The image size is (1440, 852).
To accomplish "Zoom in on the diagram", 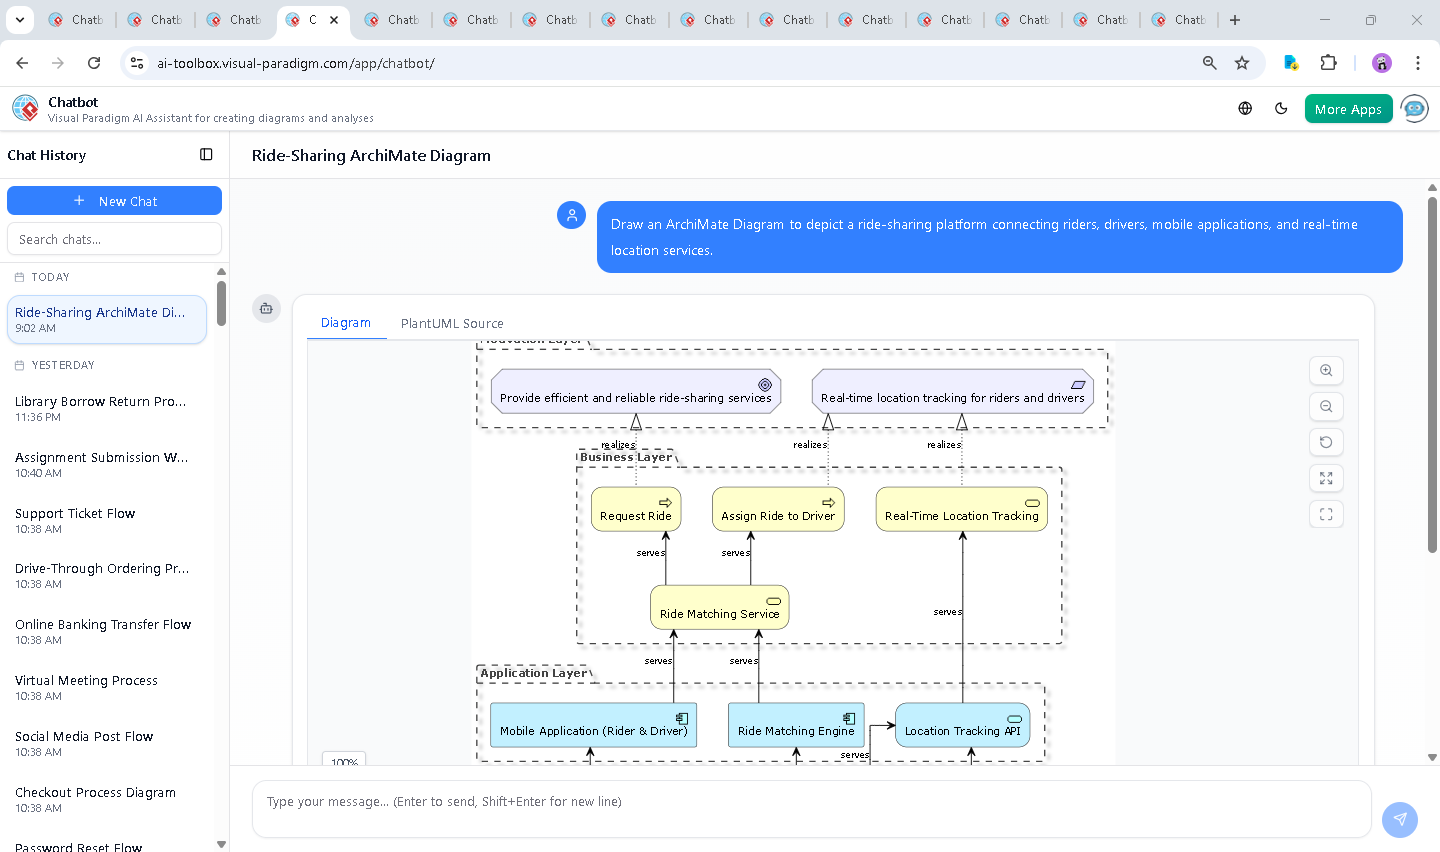I will tap(1326, 371).
